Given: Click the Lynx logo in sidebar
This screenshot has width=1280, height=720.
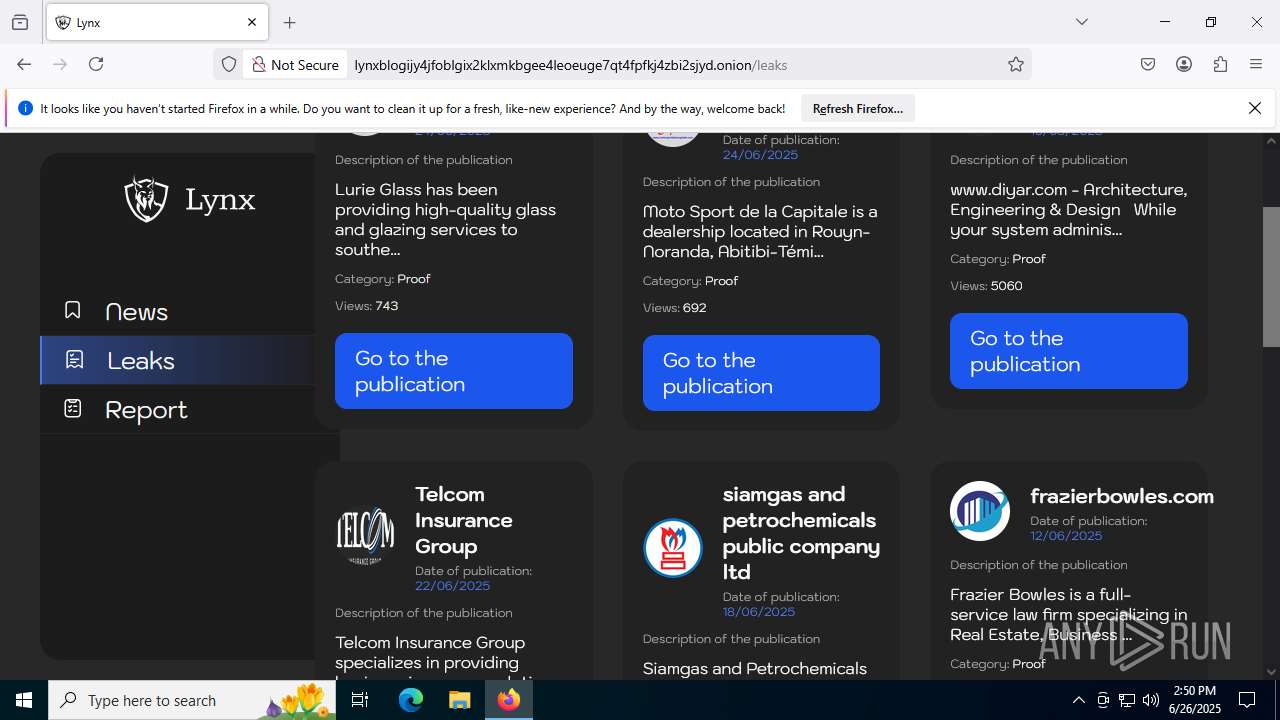Looking at the screenshot, I should (190, 199).
